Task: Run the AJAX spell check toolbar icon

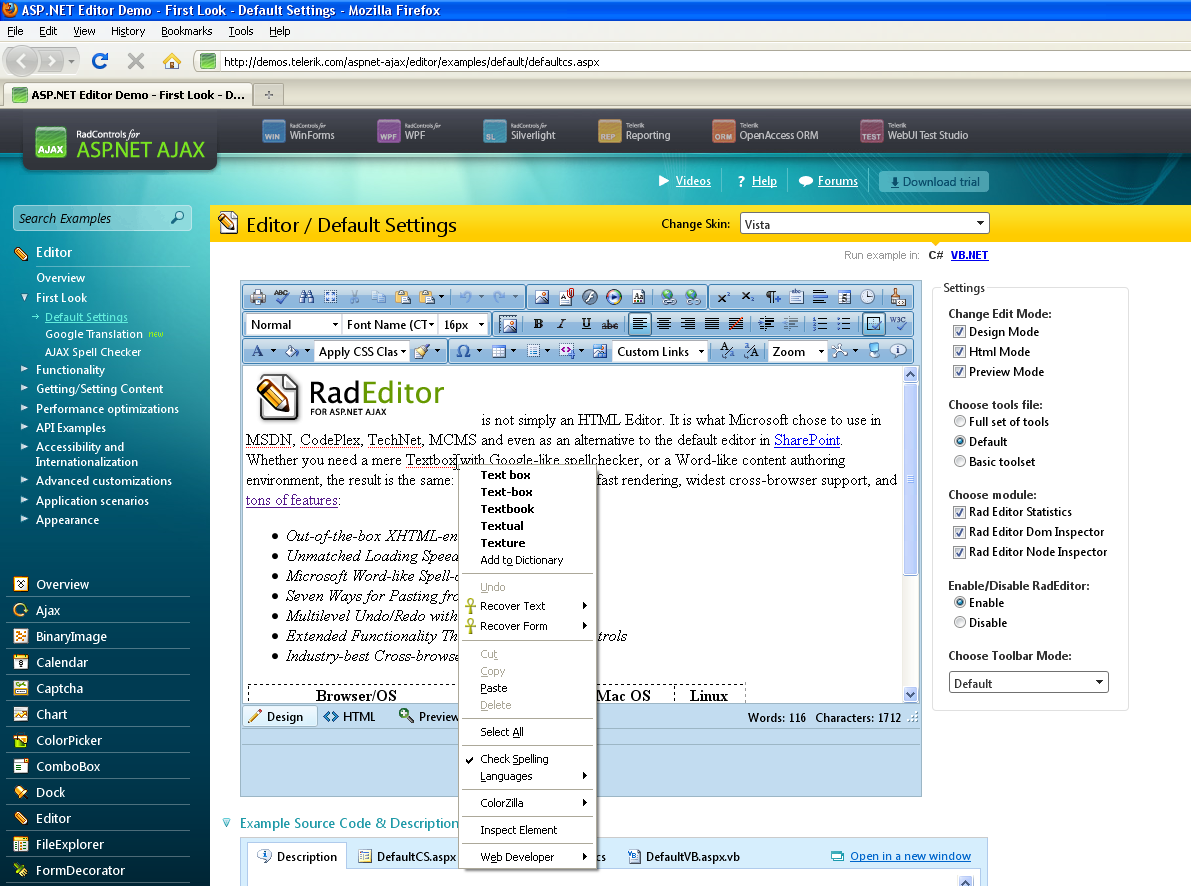Action: (282, 297)
